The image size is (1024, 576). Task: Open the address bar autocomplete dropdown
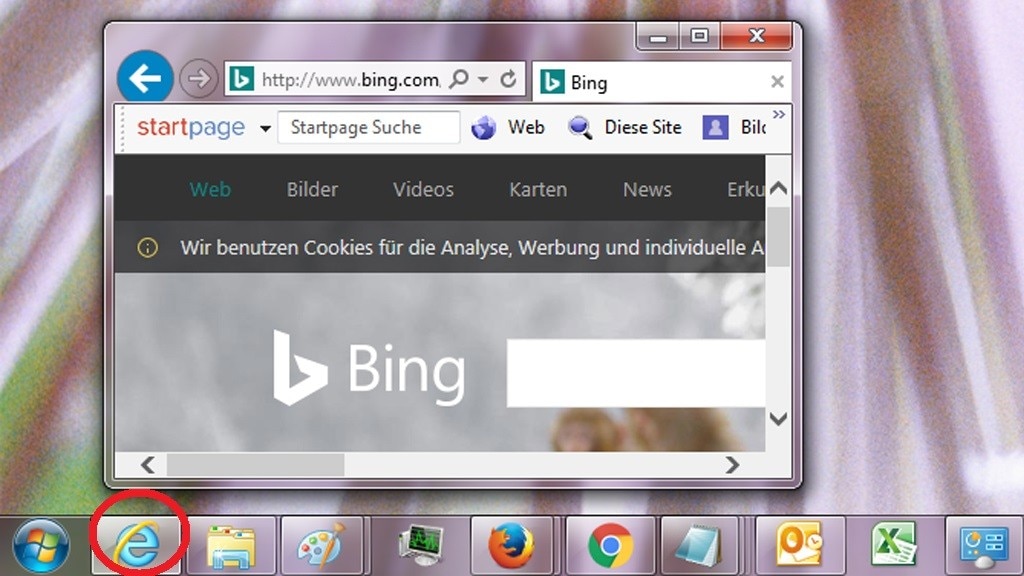coord(483,79)
